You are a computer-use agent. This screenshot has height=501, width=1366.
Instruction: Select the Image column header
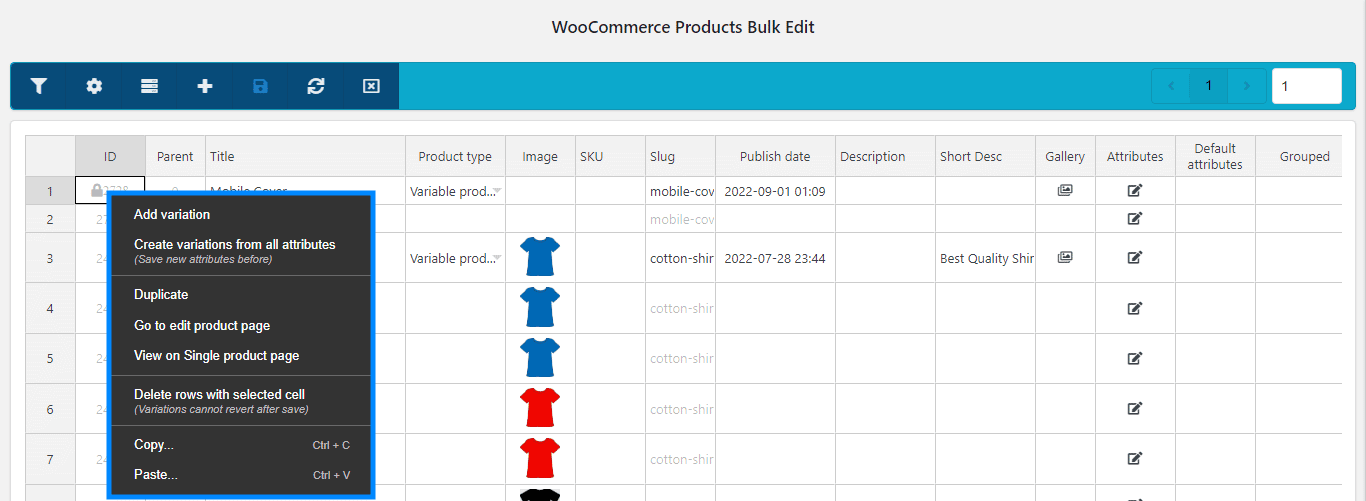(x=540, y=156)
